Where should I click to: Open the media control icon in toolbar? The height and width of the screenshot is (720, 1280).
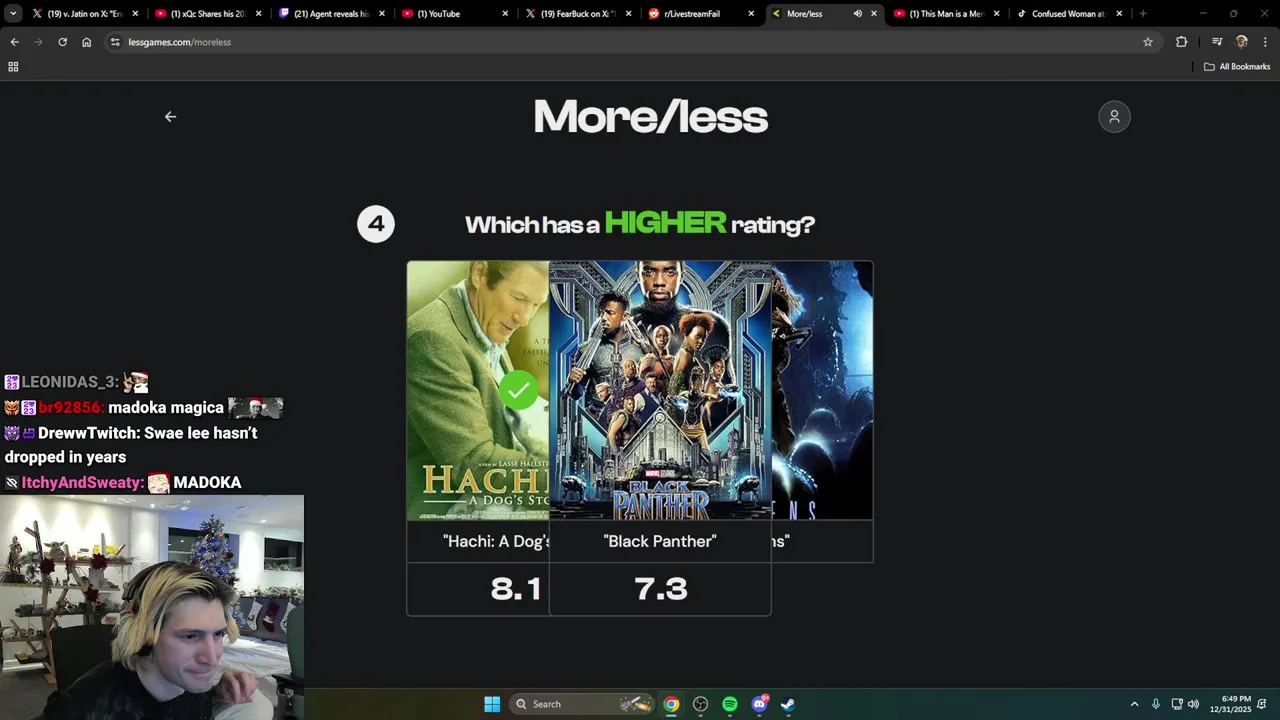[x=1217, y=42]
